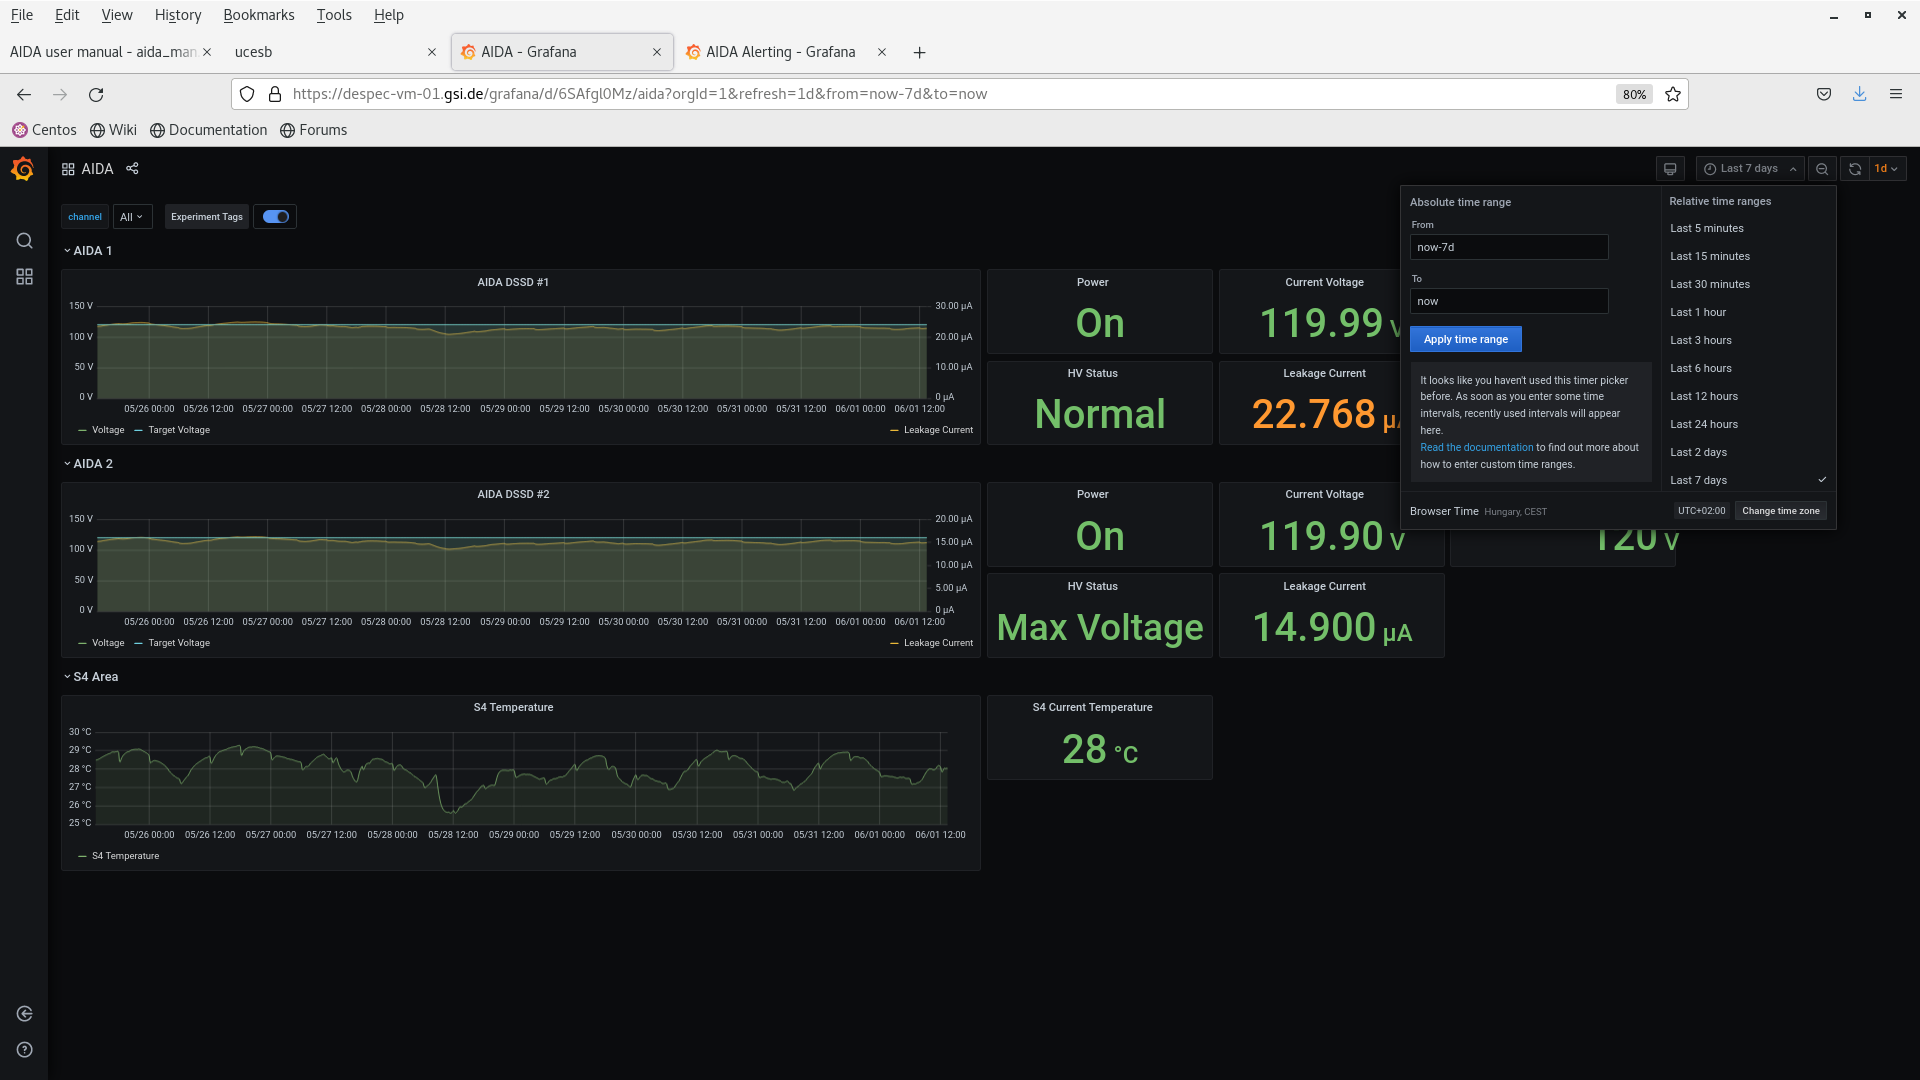Cycle view mode with the monitor icon
The height and width of the screenshot is (1080, 1920).
(1670, 169)
